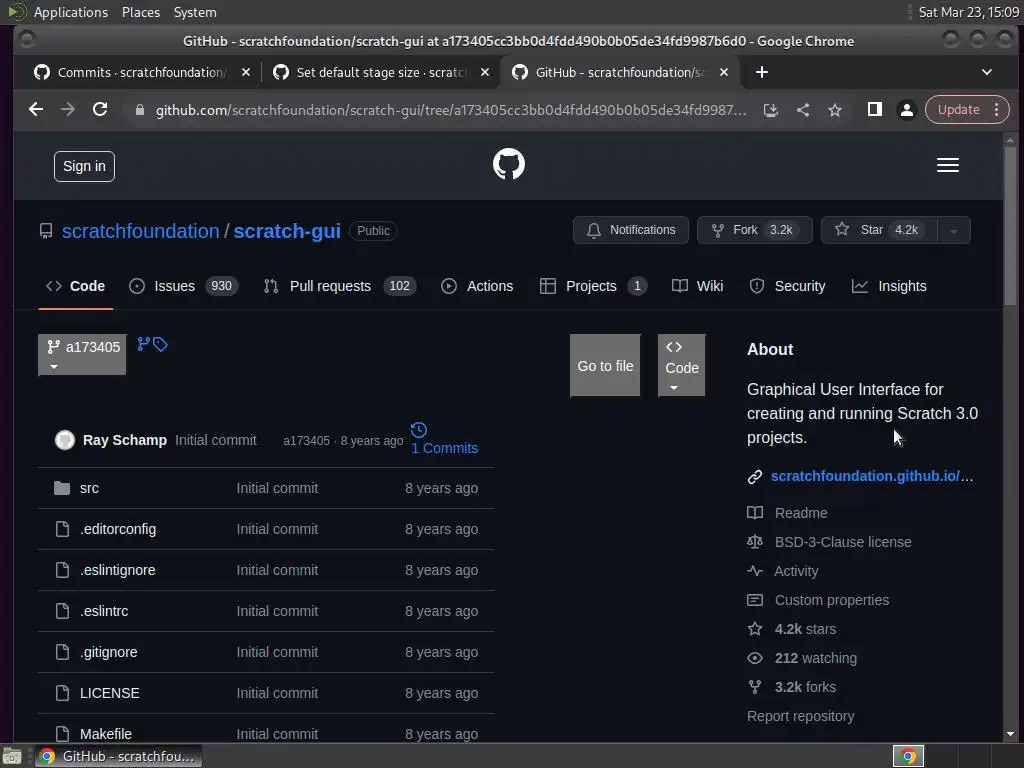Open the Pull requests tab
This screenshot has height=768, width=1024.
click(340, 286)
